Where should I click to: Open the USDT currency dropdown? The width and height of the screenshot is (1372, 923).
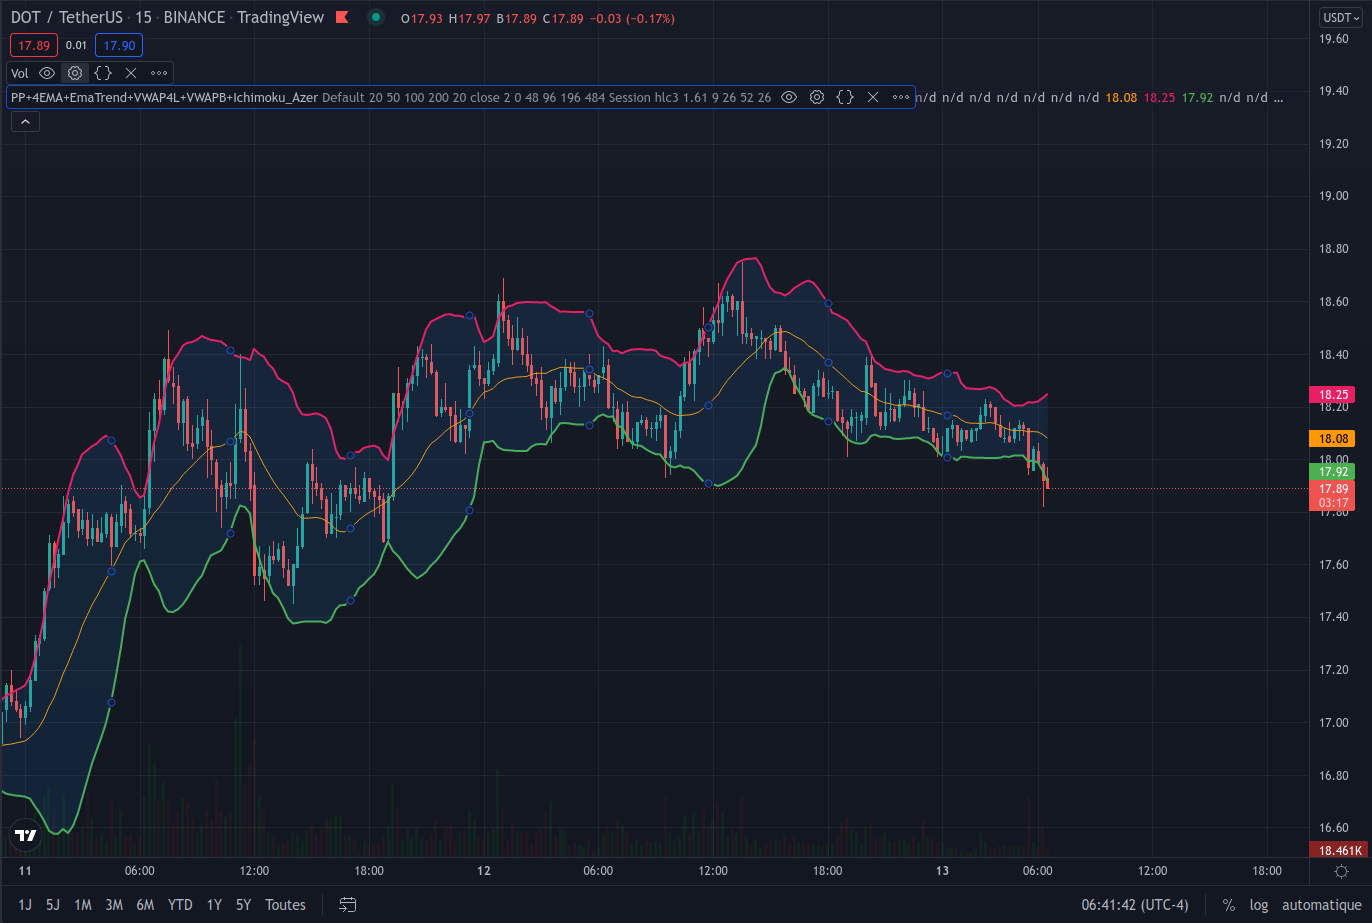(x=1342, y=17)
